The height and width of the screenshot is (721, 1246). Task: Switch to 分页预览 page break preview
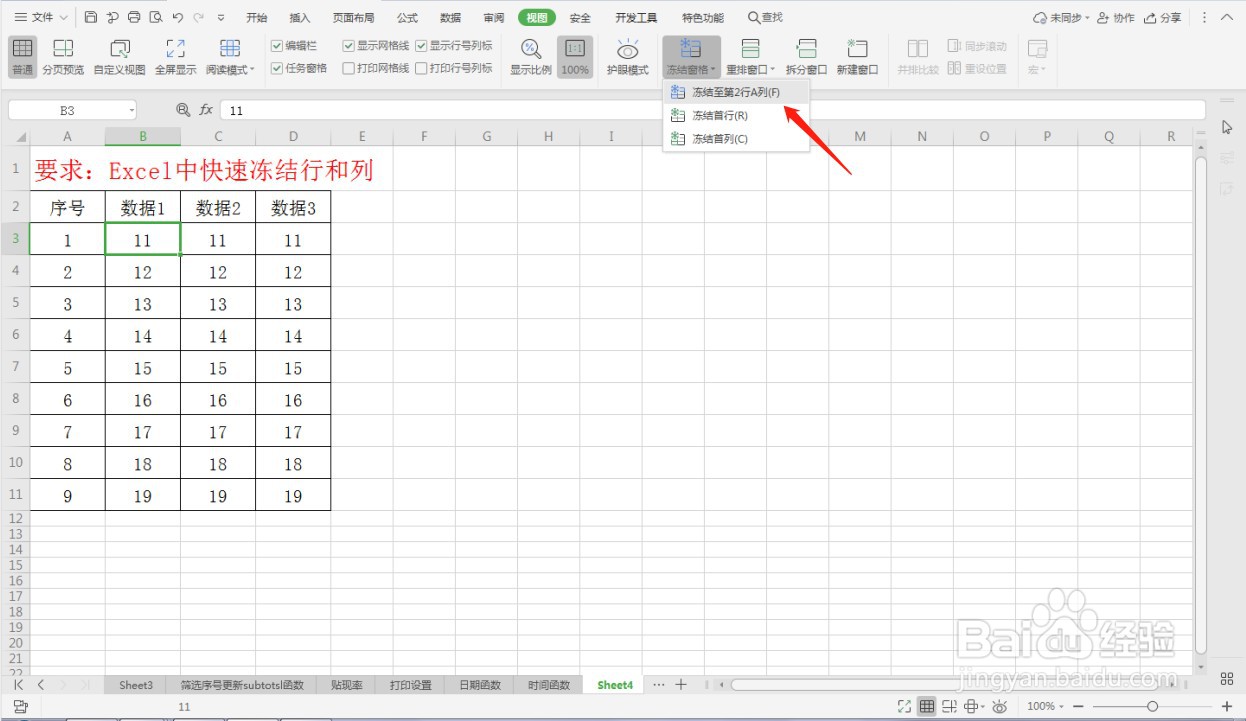(x=63, y=57)
